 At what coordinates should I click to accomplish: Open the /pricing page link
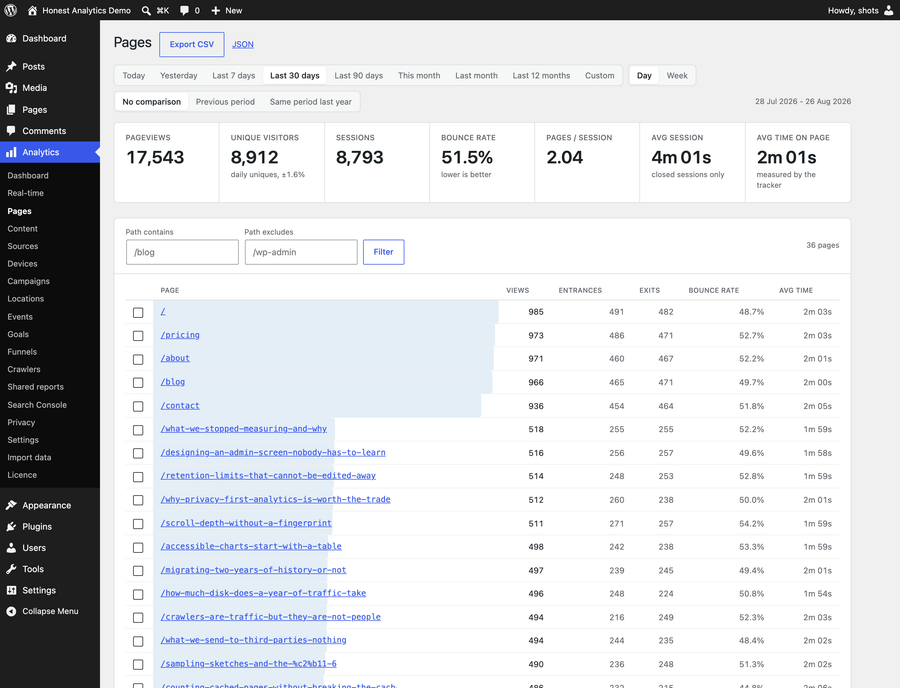[180, 335]
